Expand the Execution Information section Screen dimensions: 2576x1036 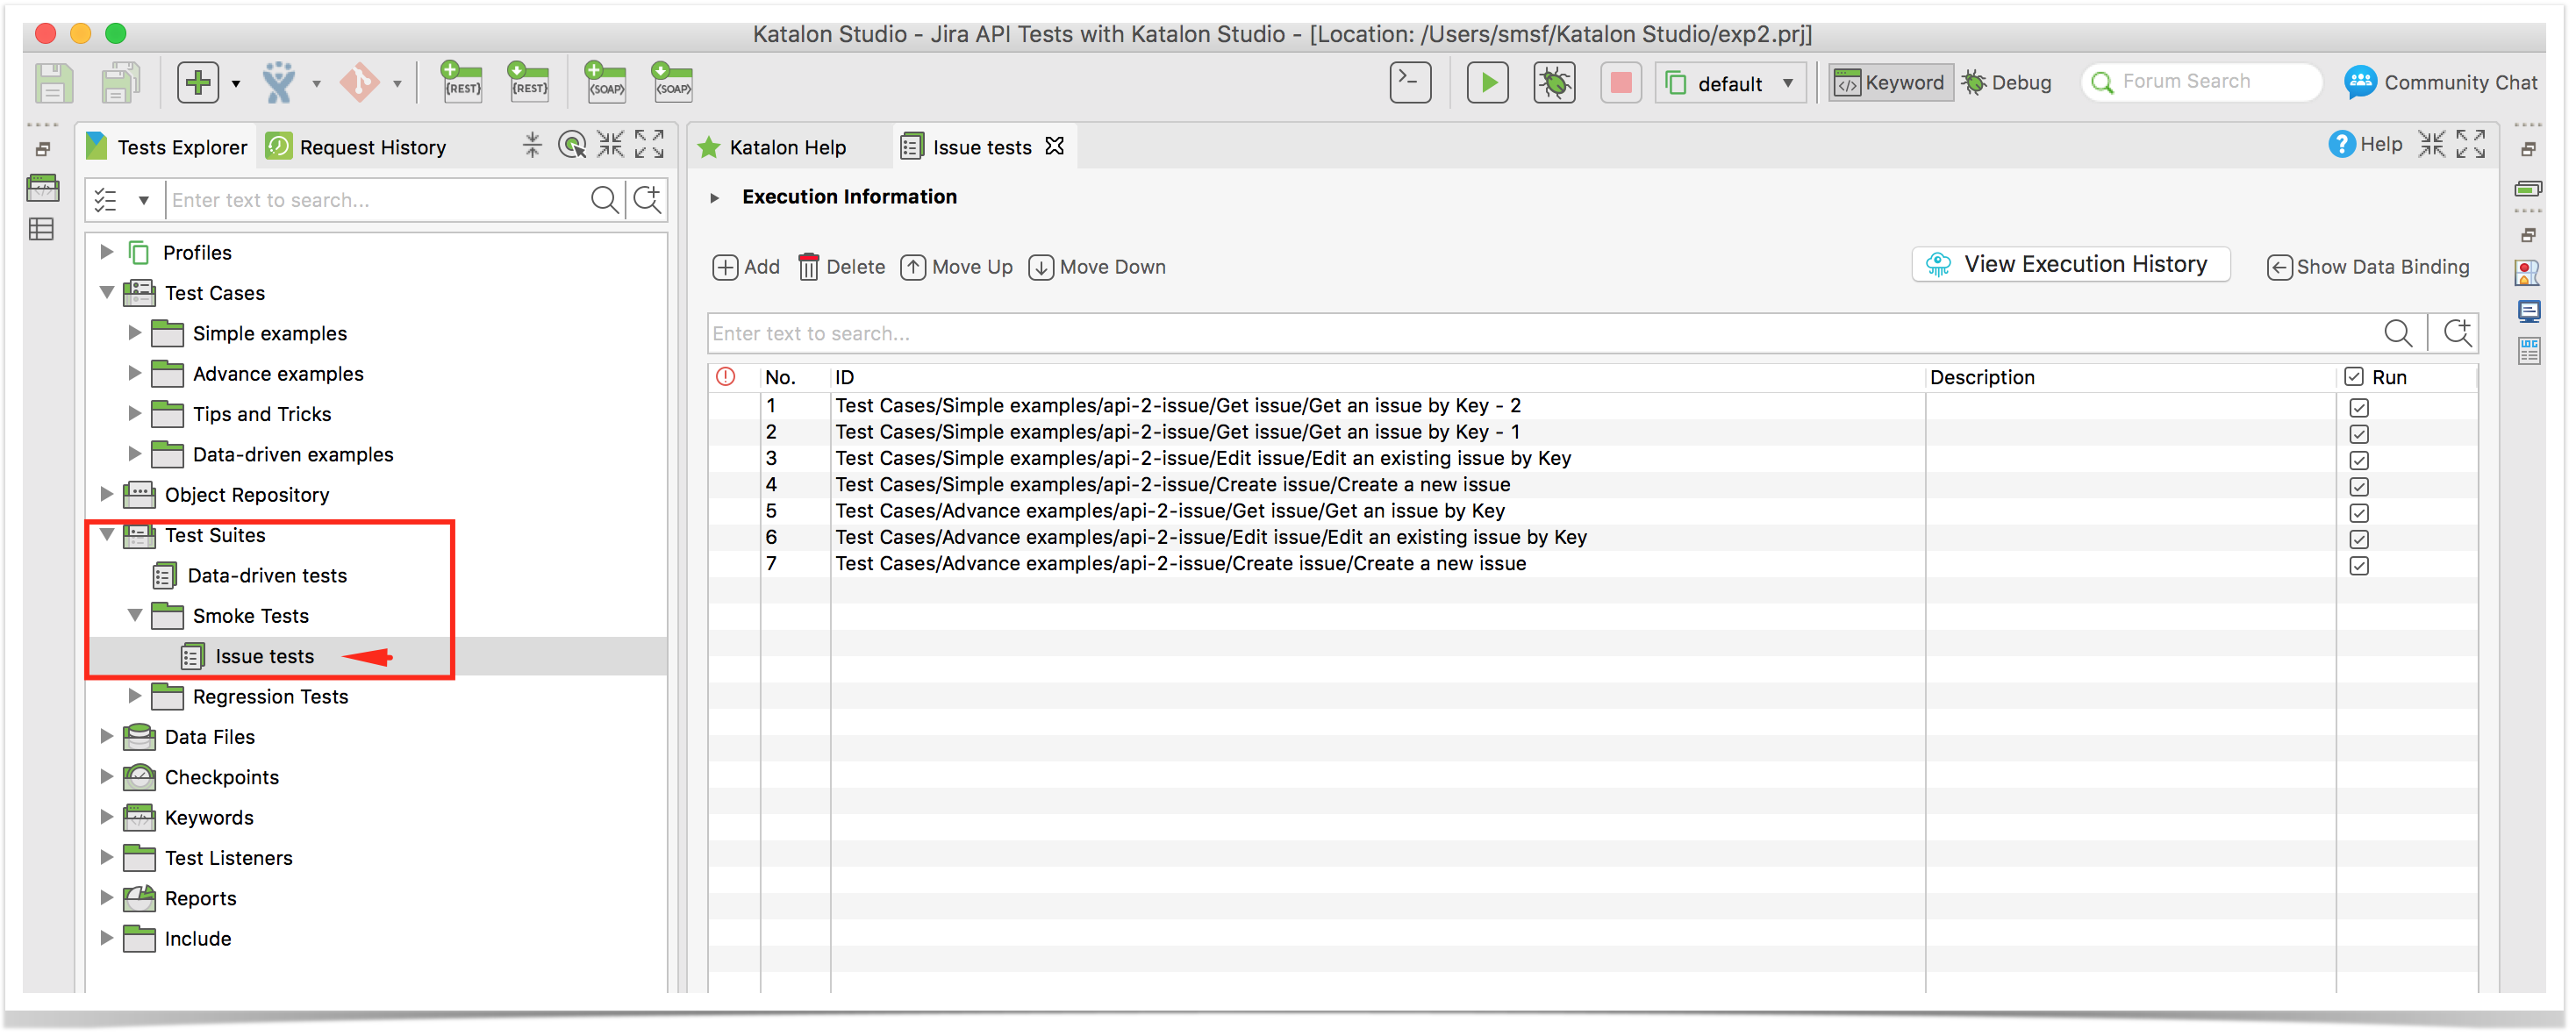tap(714, 198)
